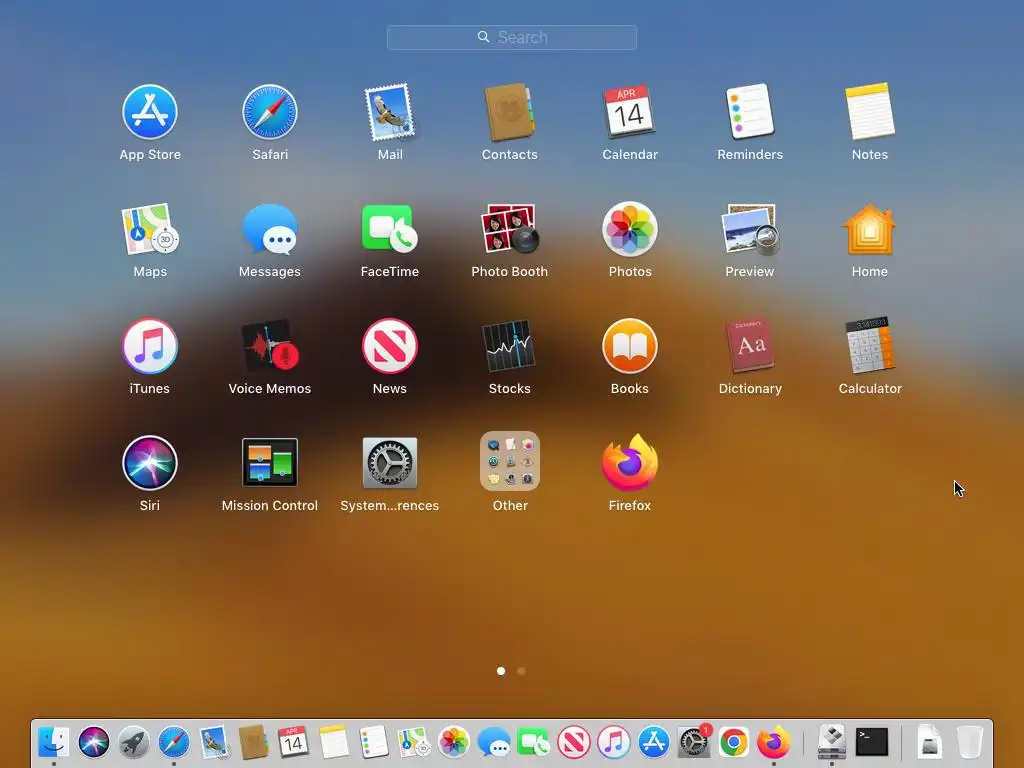Launch the Preview app
This screenshot has width=1024, height=768.
point(750,229)
